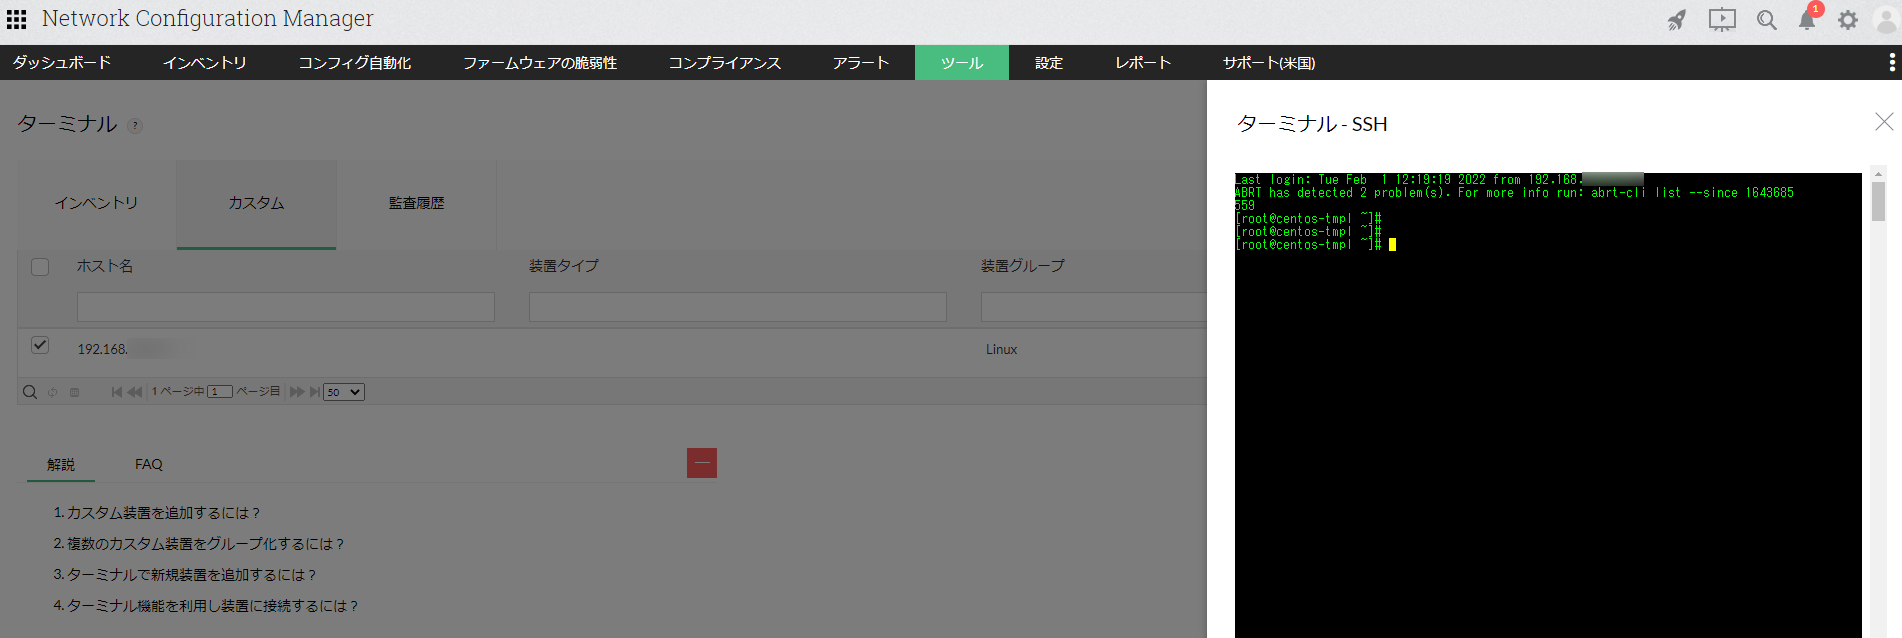Select the 解説 help tab
1902x638 pixels.
(x=61, y=465)
